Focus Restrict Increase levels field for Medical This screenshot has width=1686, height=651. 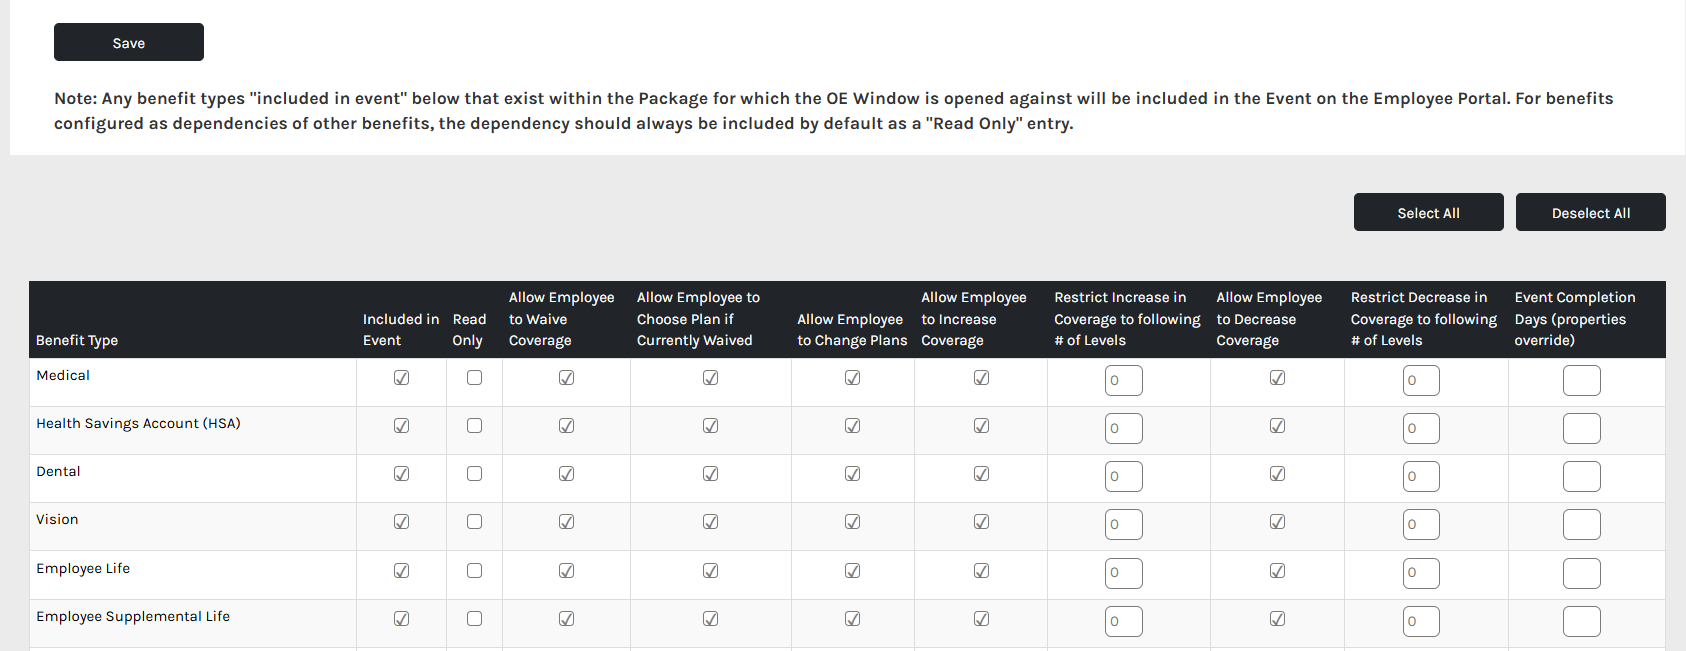[x=1123, y=380]
